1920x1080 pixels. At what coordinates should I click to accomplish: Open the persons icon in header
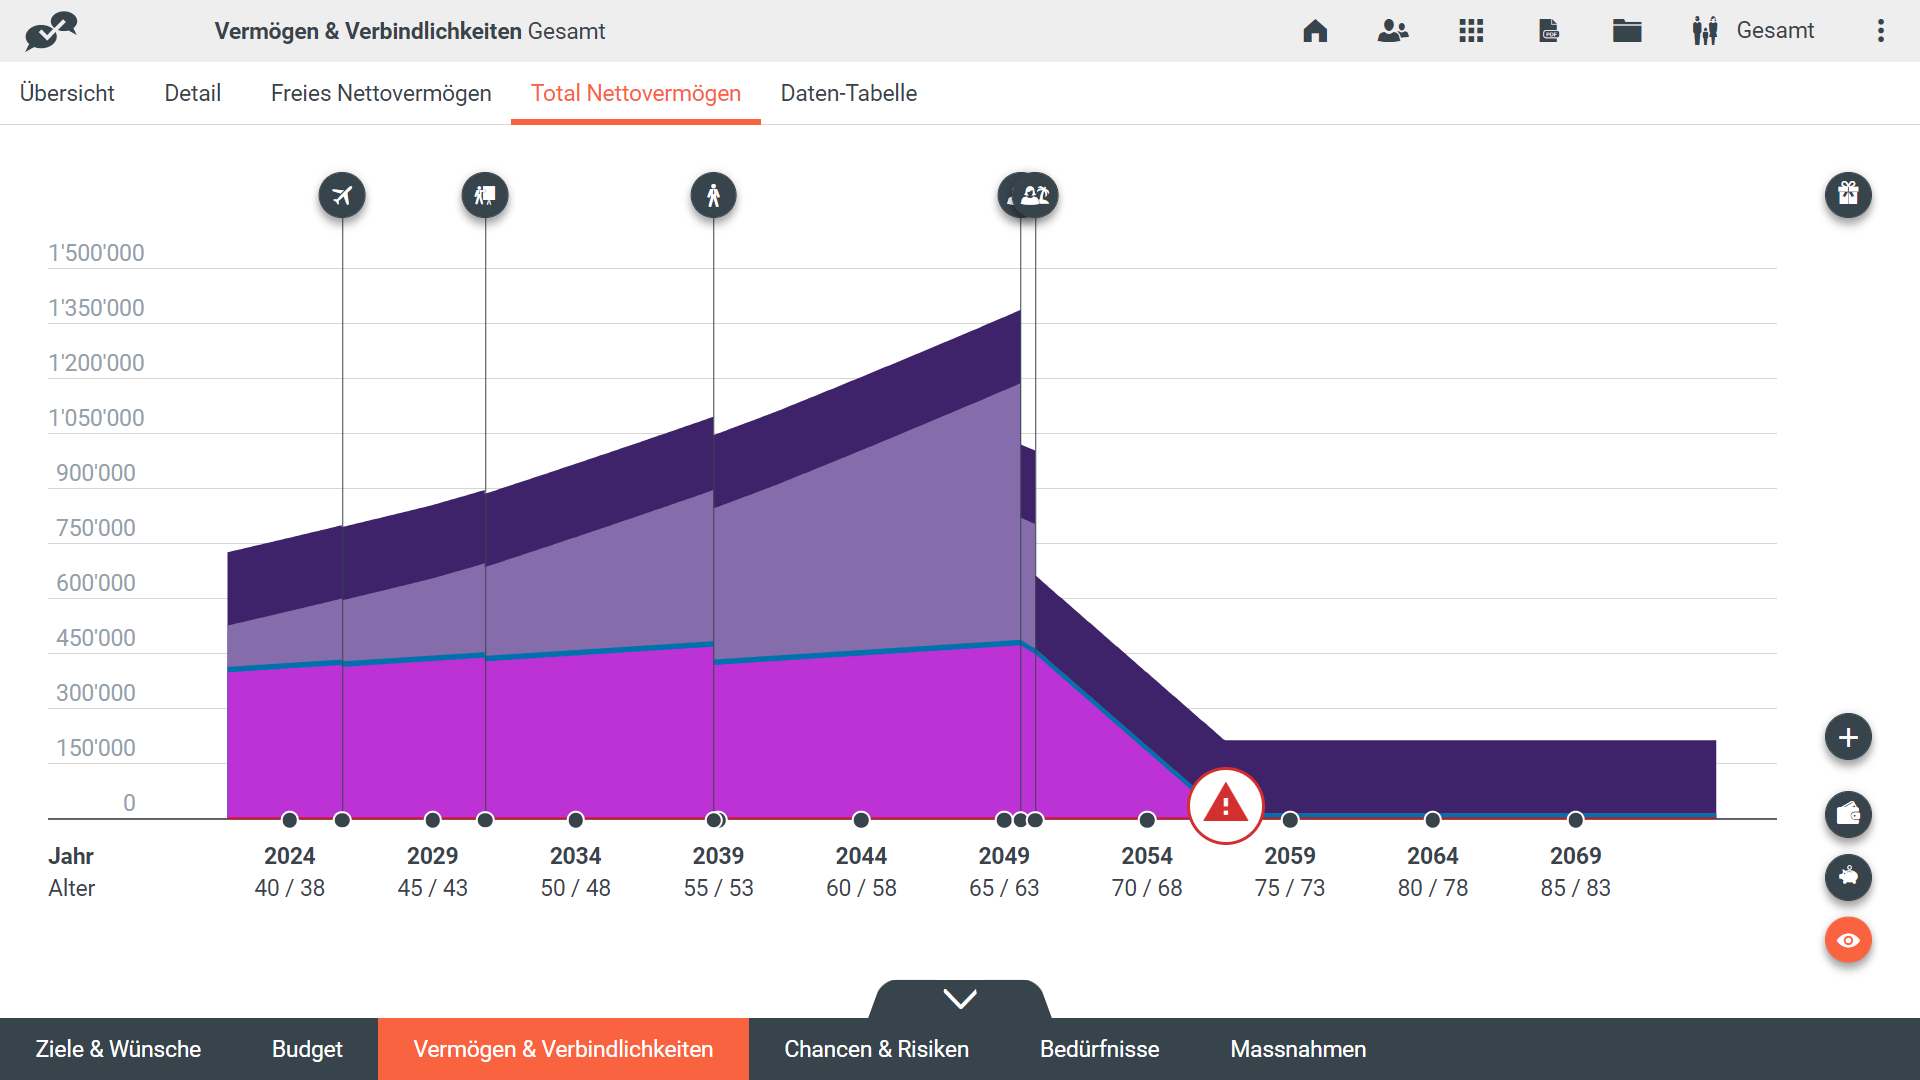coord(1392,31)
